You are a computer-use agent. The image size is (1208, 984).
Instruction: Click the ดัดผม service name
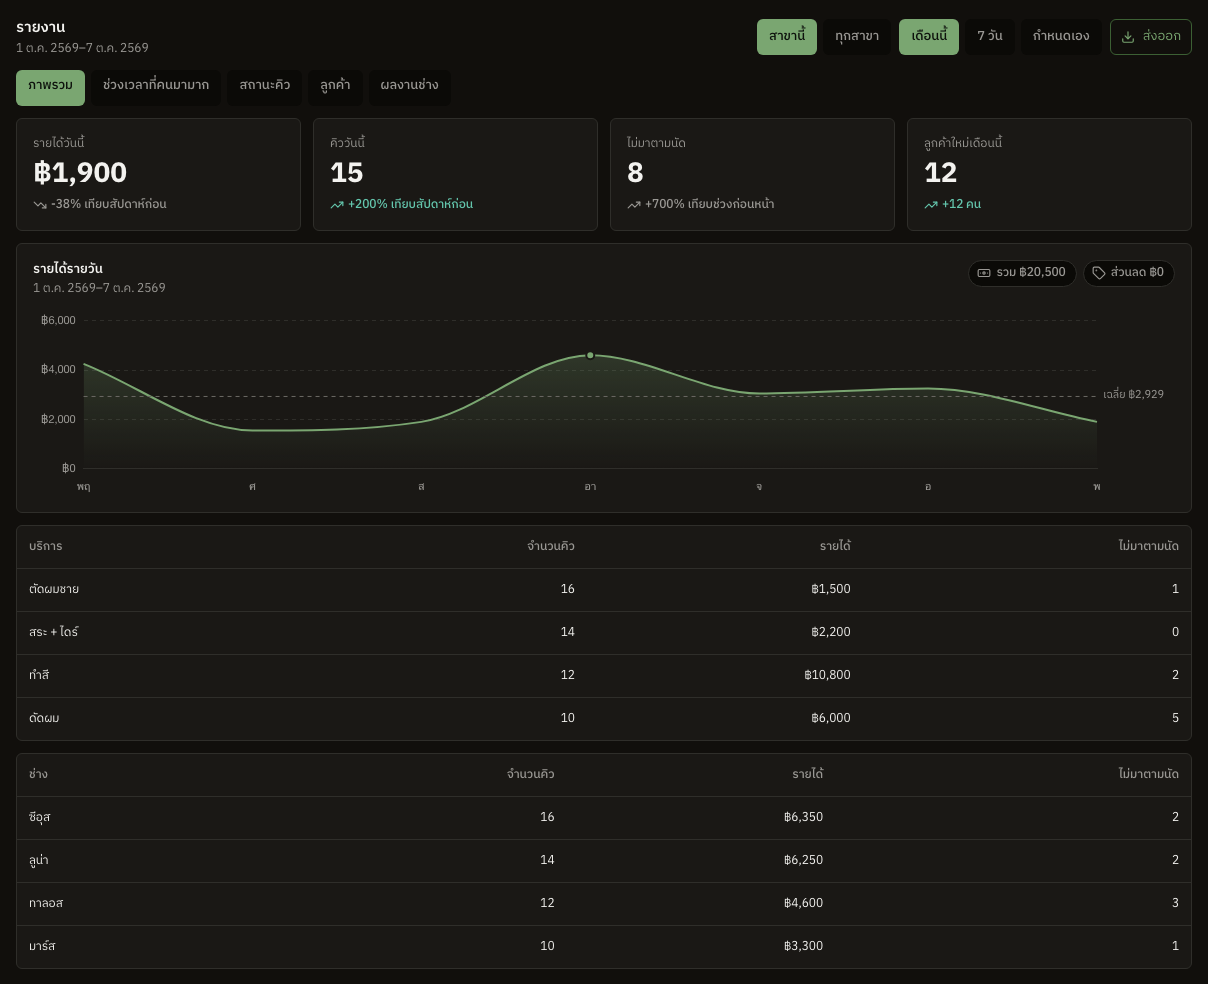pos(44,718)
